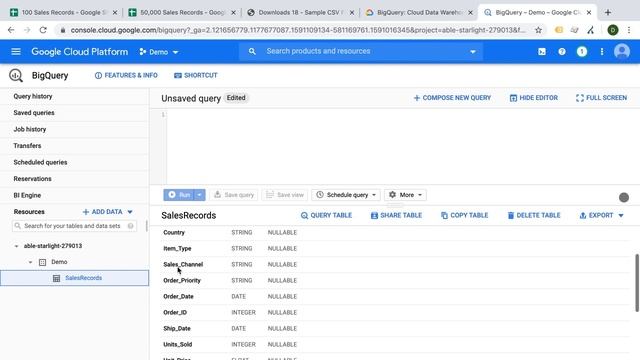Click COMPOSE NEW QUERY
Viewport: 640px width, 360px height.
point(452,98)
